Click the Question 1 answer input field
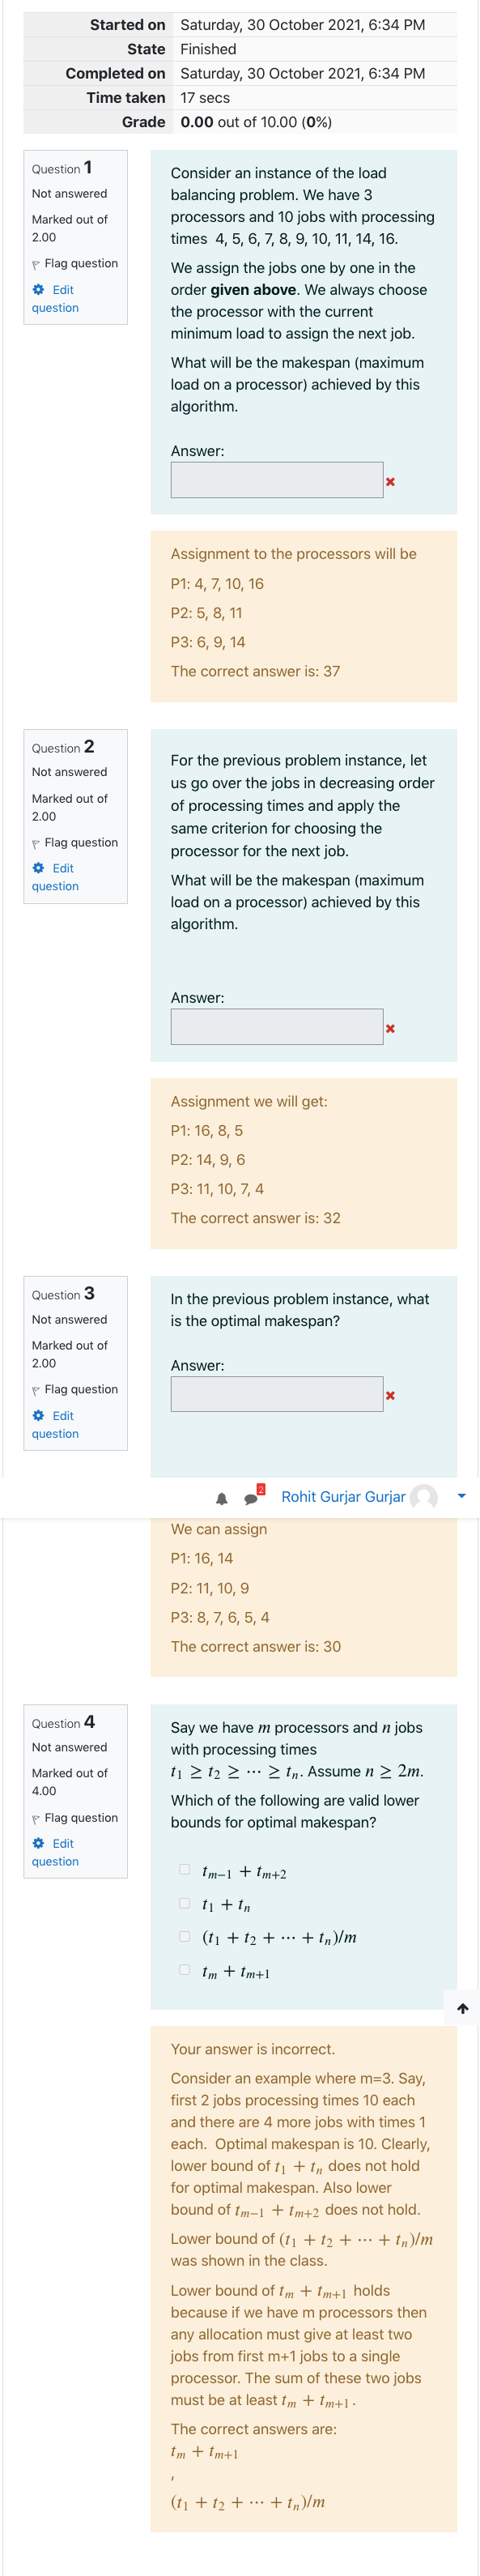 [277, 480]
